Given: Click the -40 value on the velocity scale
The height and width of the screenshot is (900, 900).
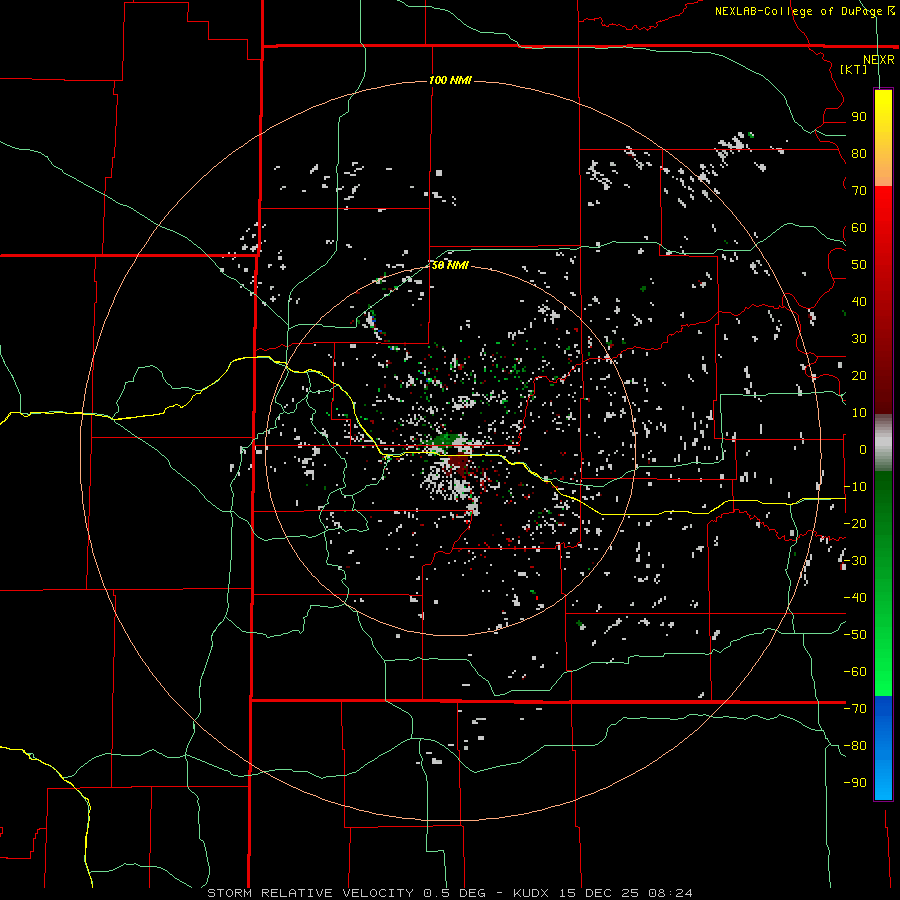Looking at the screenshot, I should point(855,598).
